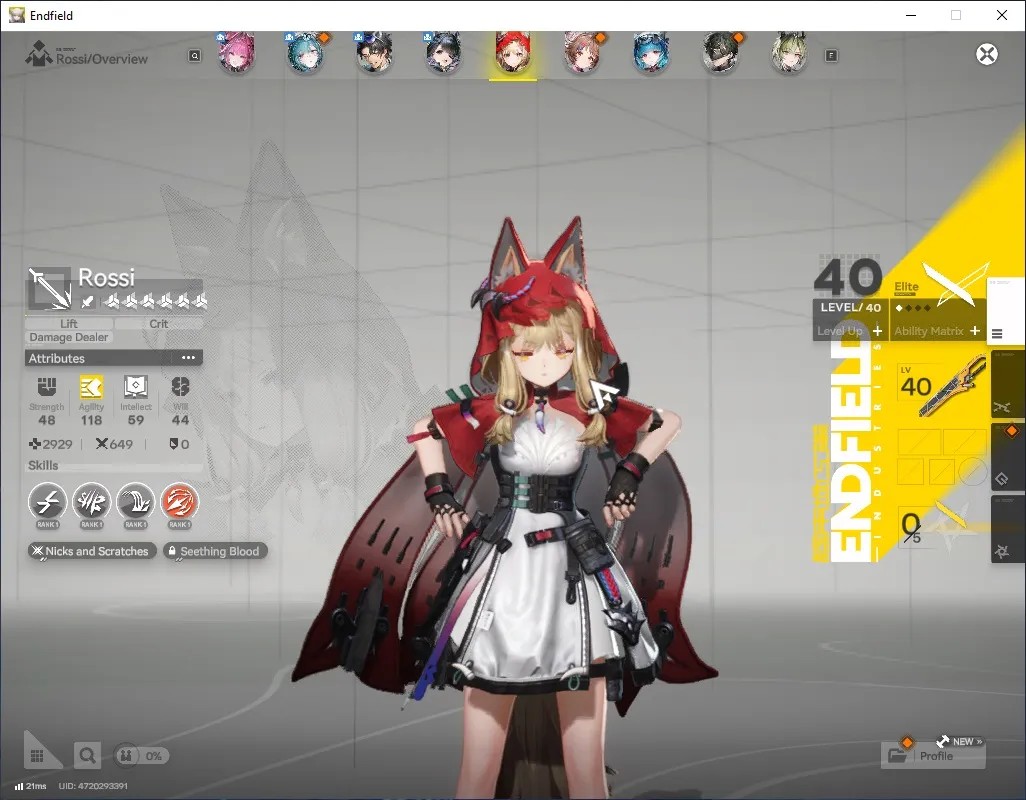1026x800 pixels.
Task: Click the Crit tag
Action: click(x=159, y=324)
